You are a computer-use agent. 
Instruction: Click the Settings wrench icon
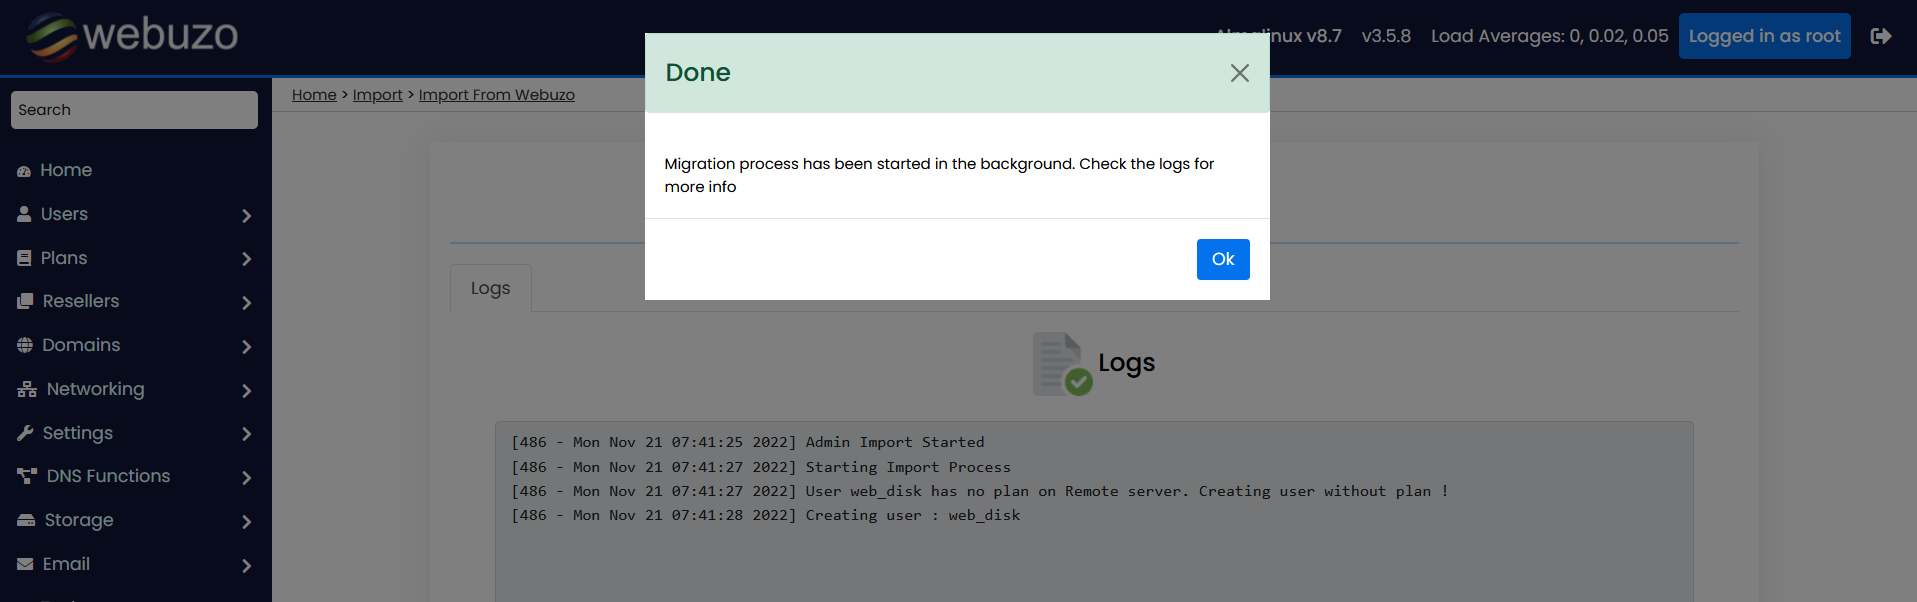click(25, 433)
